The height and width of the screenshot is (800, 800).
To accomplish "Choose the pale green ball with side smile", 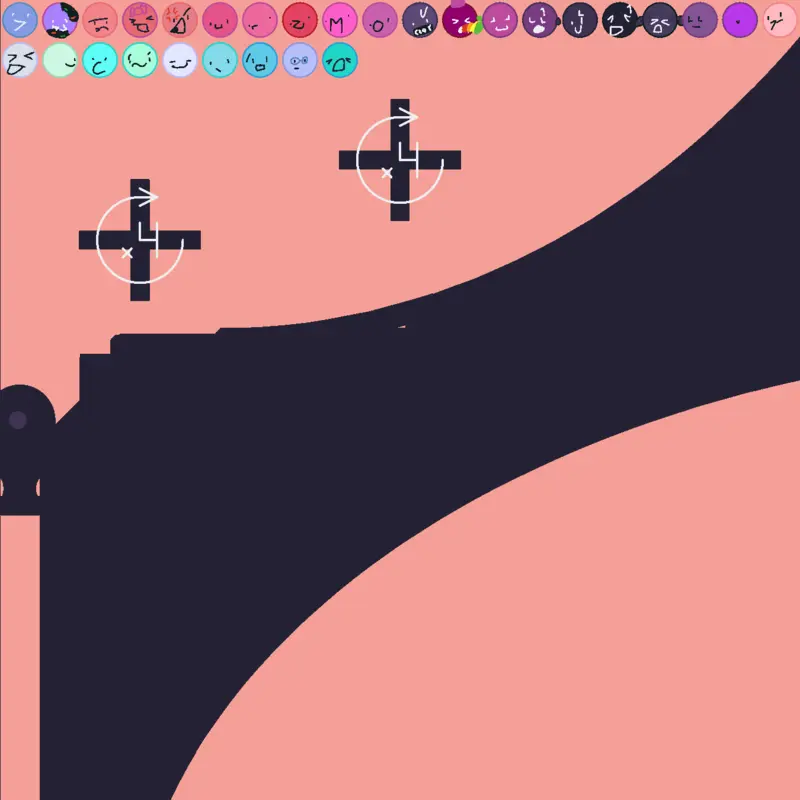I will (60, 60).
